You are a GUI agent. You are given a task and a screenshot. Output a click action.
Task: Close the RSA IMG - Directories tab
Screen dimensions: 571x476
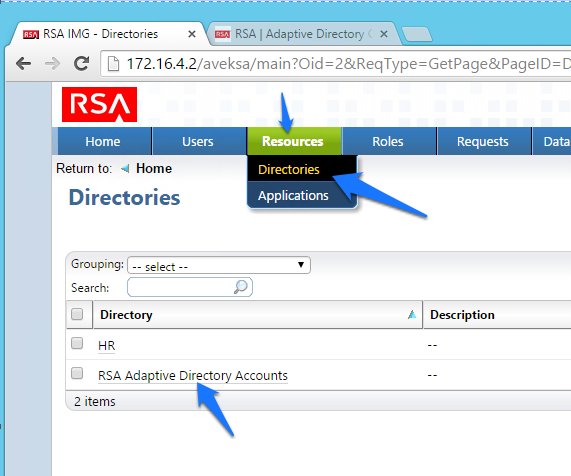tap(192, 34)
